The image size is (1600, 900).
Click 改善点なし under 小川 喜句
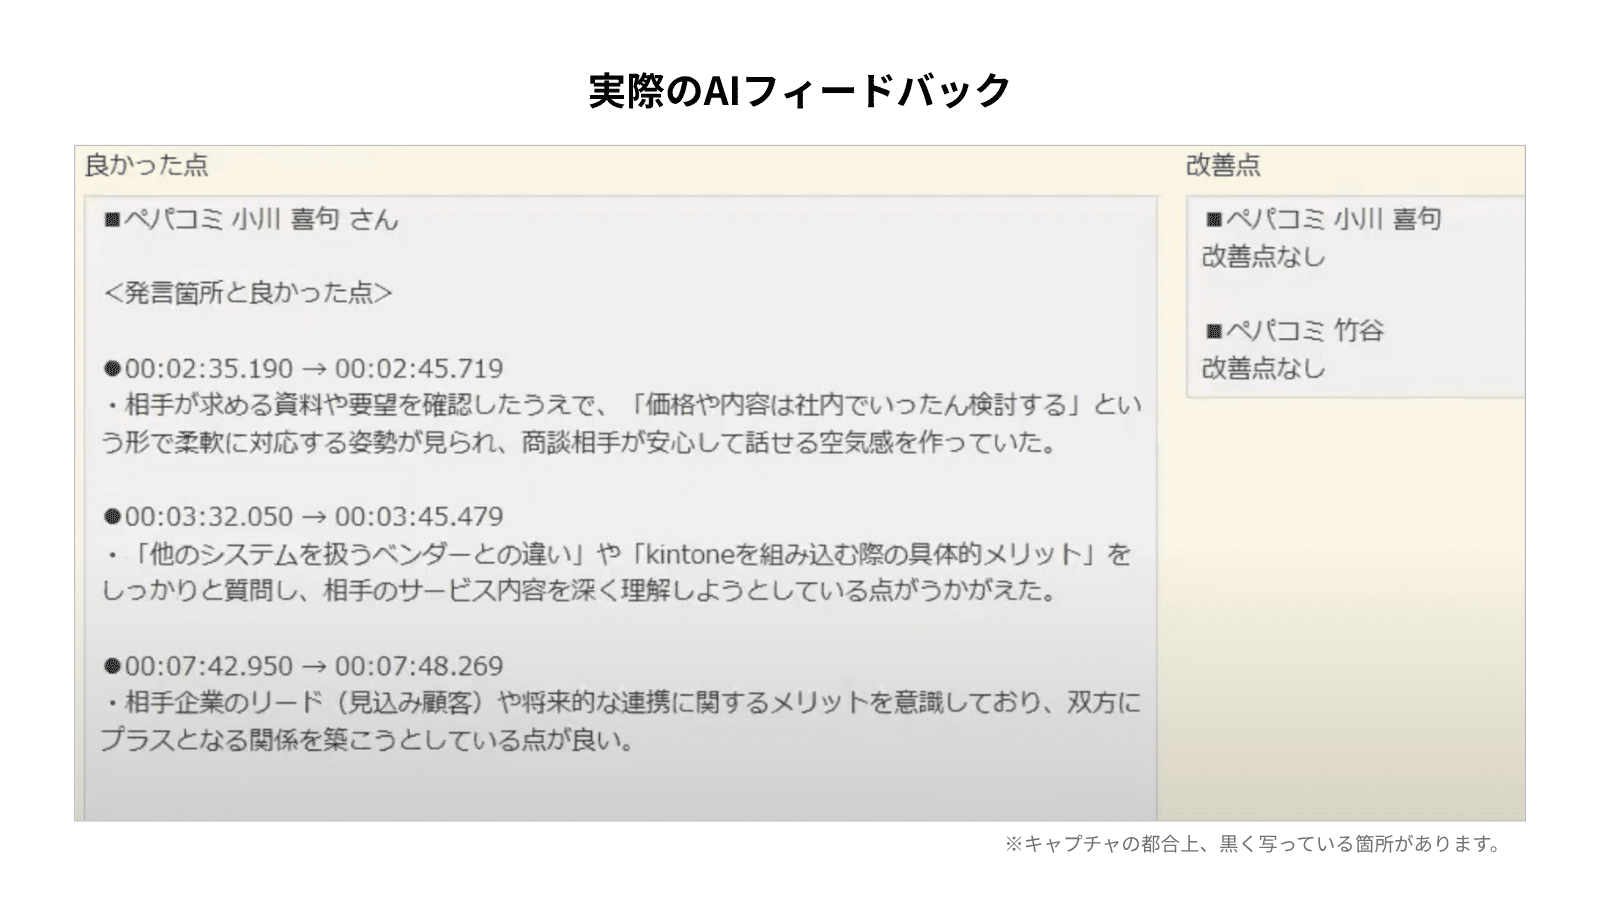coord(1263,257)
